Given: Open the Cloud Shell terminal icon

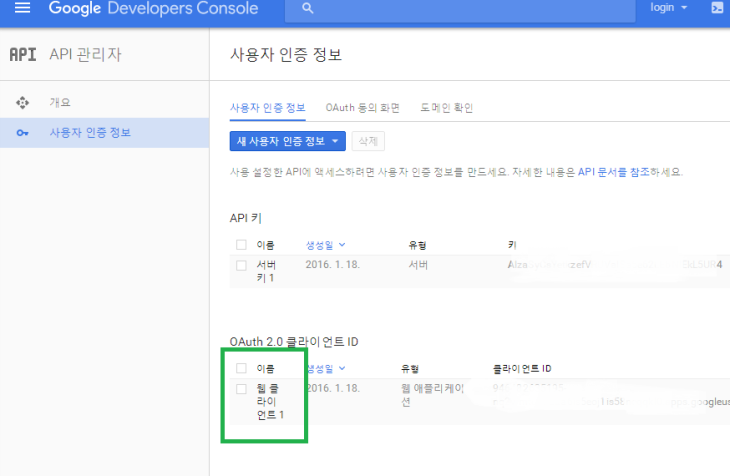Looking at the screenshot, I should 717,8.
